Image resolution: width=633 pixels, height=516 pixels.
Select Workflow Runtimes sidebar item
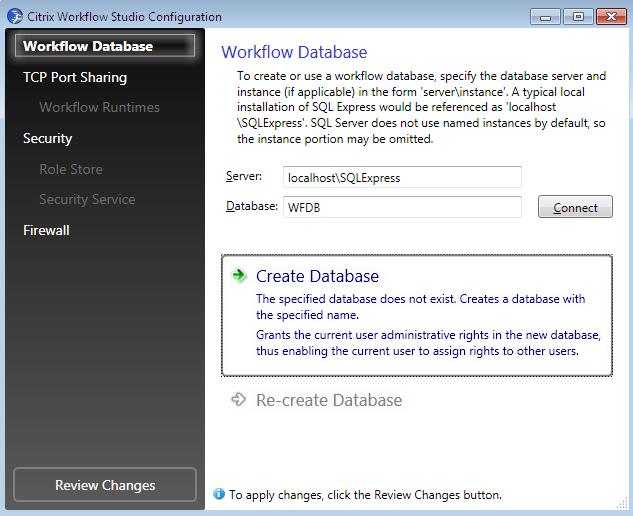pyautogui.click(x=99, y=107)
